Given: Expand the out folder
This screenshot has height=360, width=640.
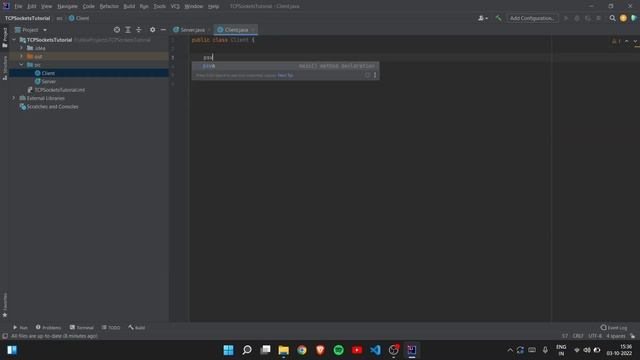Looking at the screenshot, I should pyautogui.click(x=22, y=56).
